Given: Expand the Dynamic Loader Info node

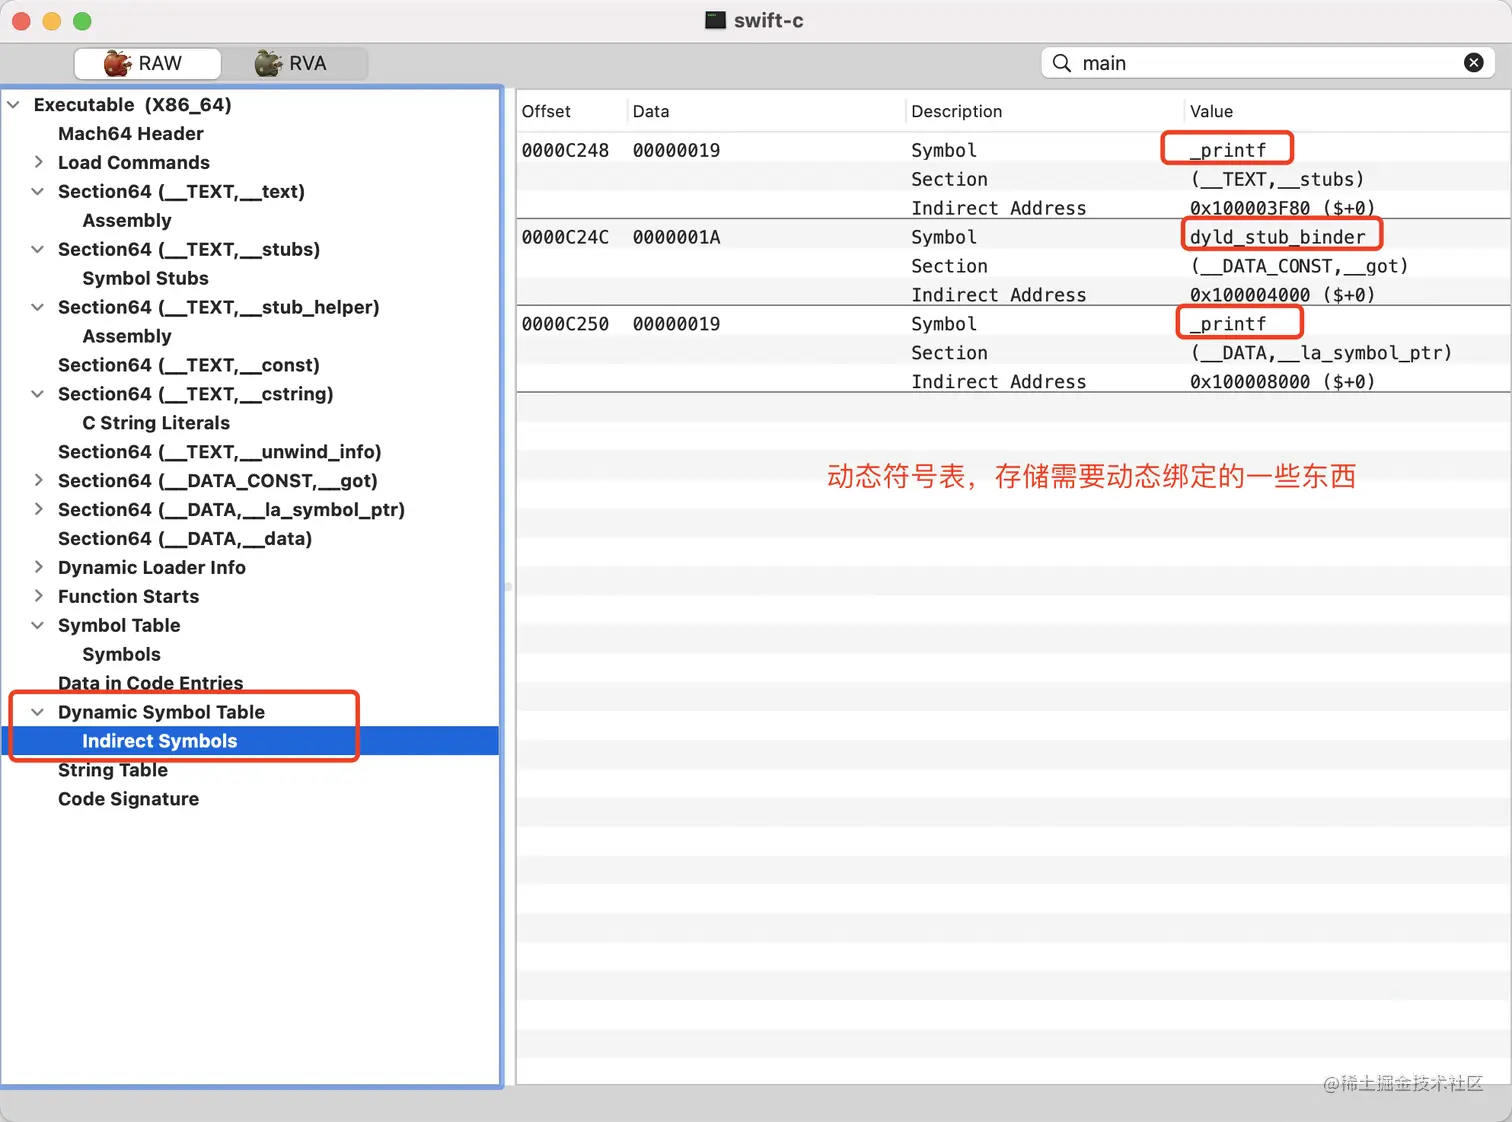Looking at the screenshot, I should tap(38, 567).
